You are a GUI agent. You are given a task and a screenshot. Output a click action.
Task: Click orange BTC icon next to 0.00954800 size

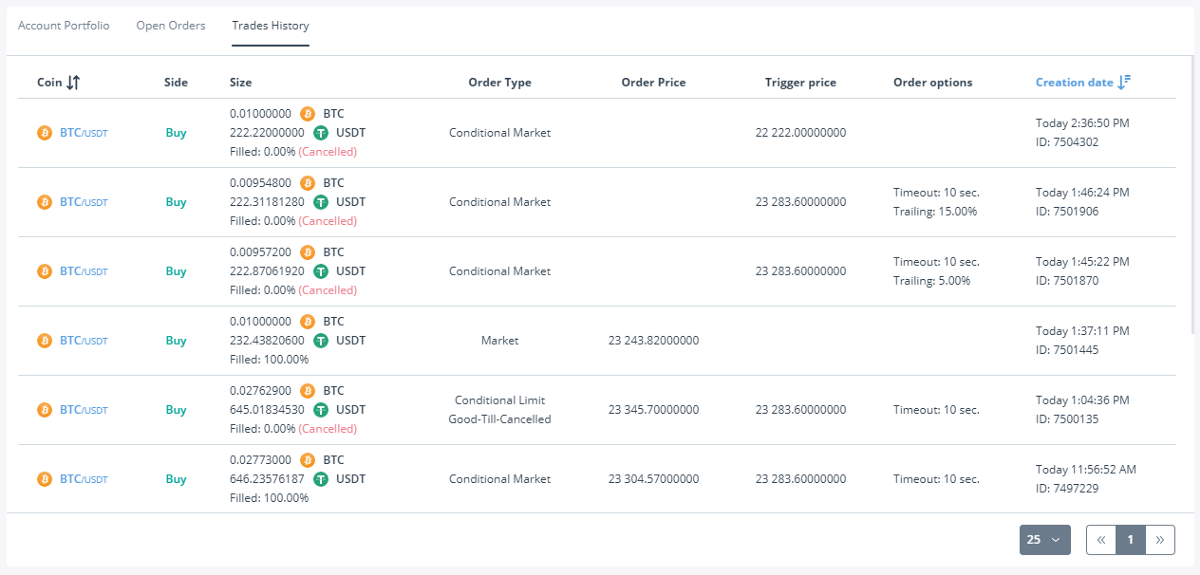(x=308, y=183)
